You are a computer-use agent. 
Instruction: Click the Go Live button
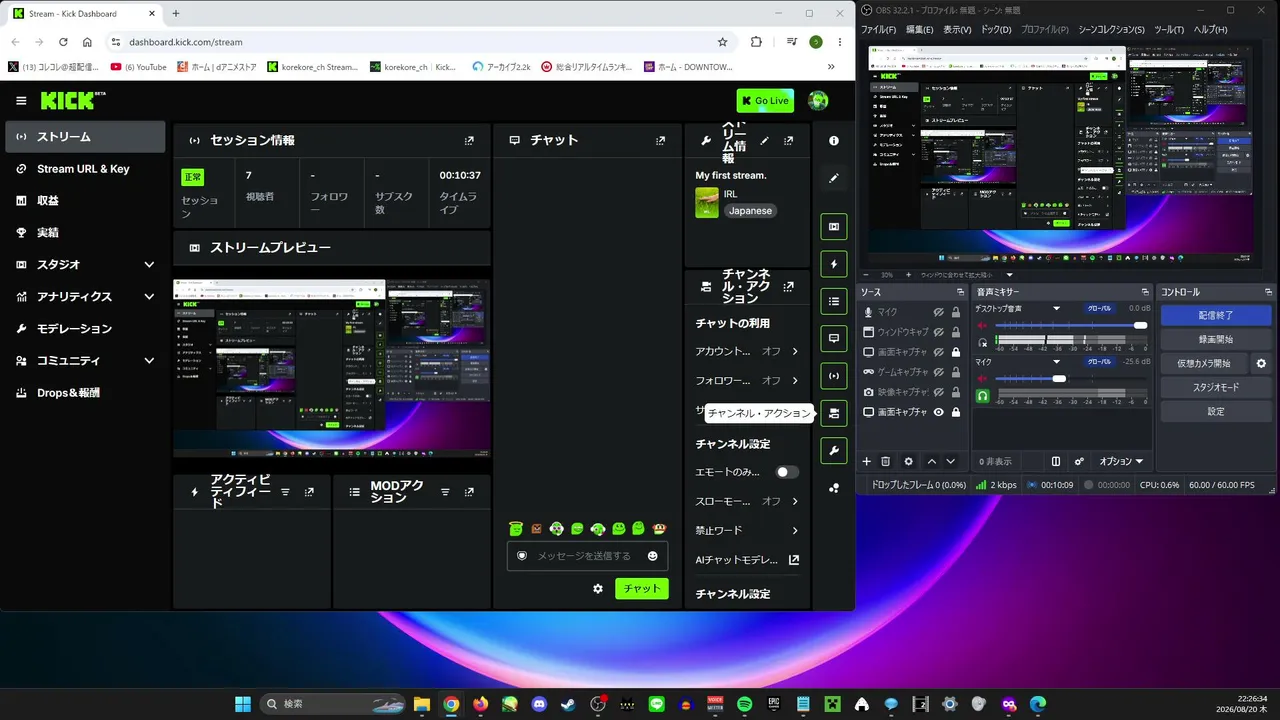pyautogui.click(x=765, y=101)
